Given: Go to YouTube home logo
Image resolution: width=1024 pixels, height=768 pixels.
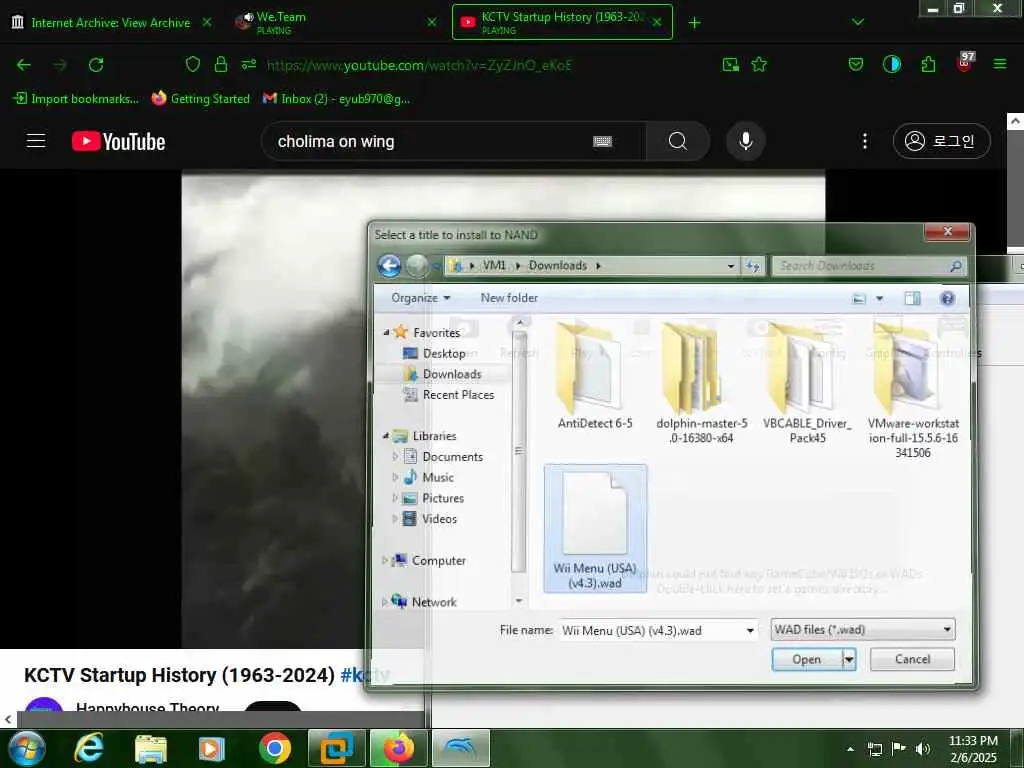Looking at the screenshot, I should pyautogui.click(x=118, y=141).
